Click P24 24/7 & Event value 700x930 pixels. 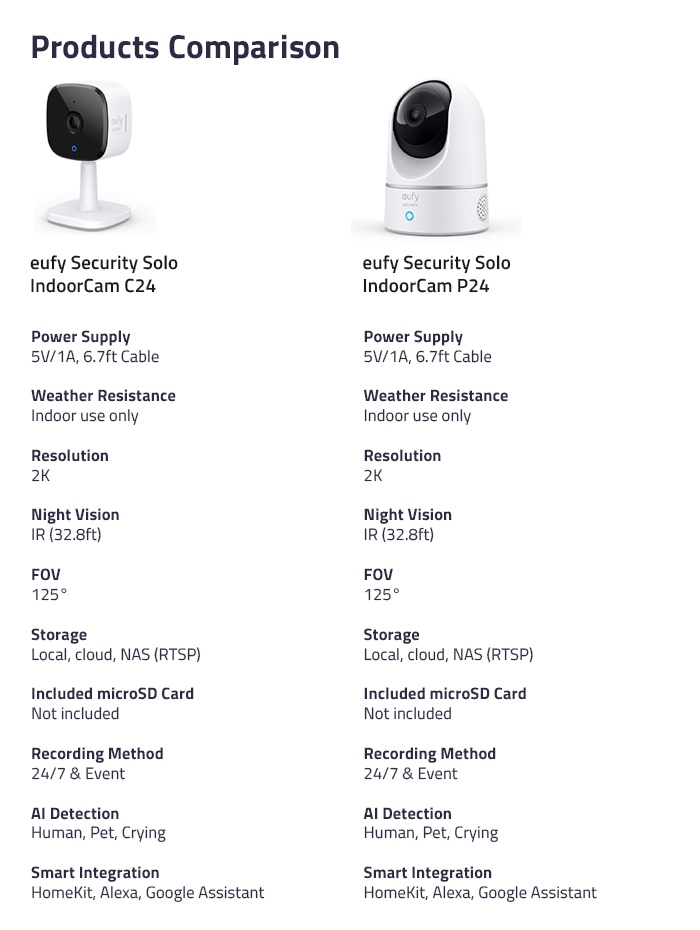(411, 774)
